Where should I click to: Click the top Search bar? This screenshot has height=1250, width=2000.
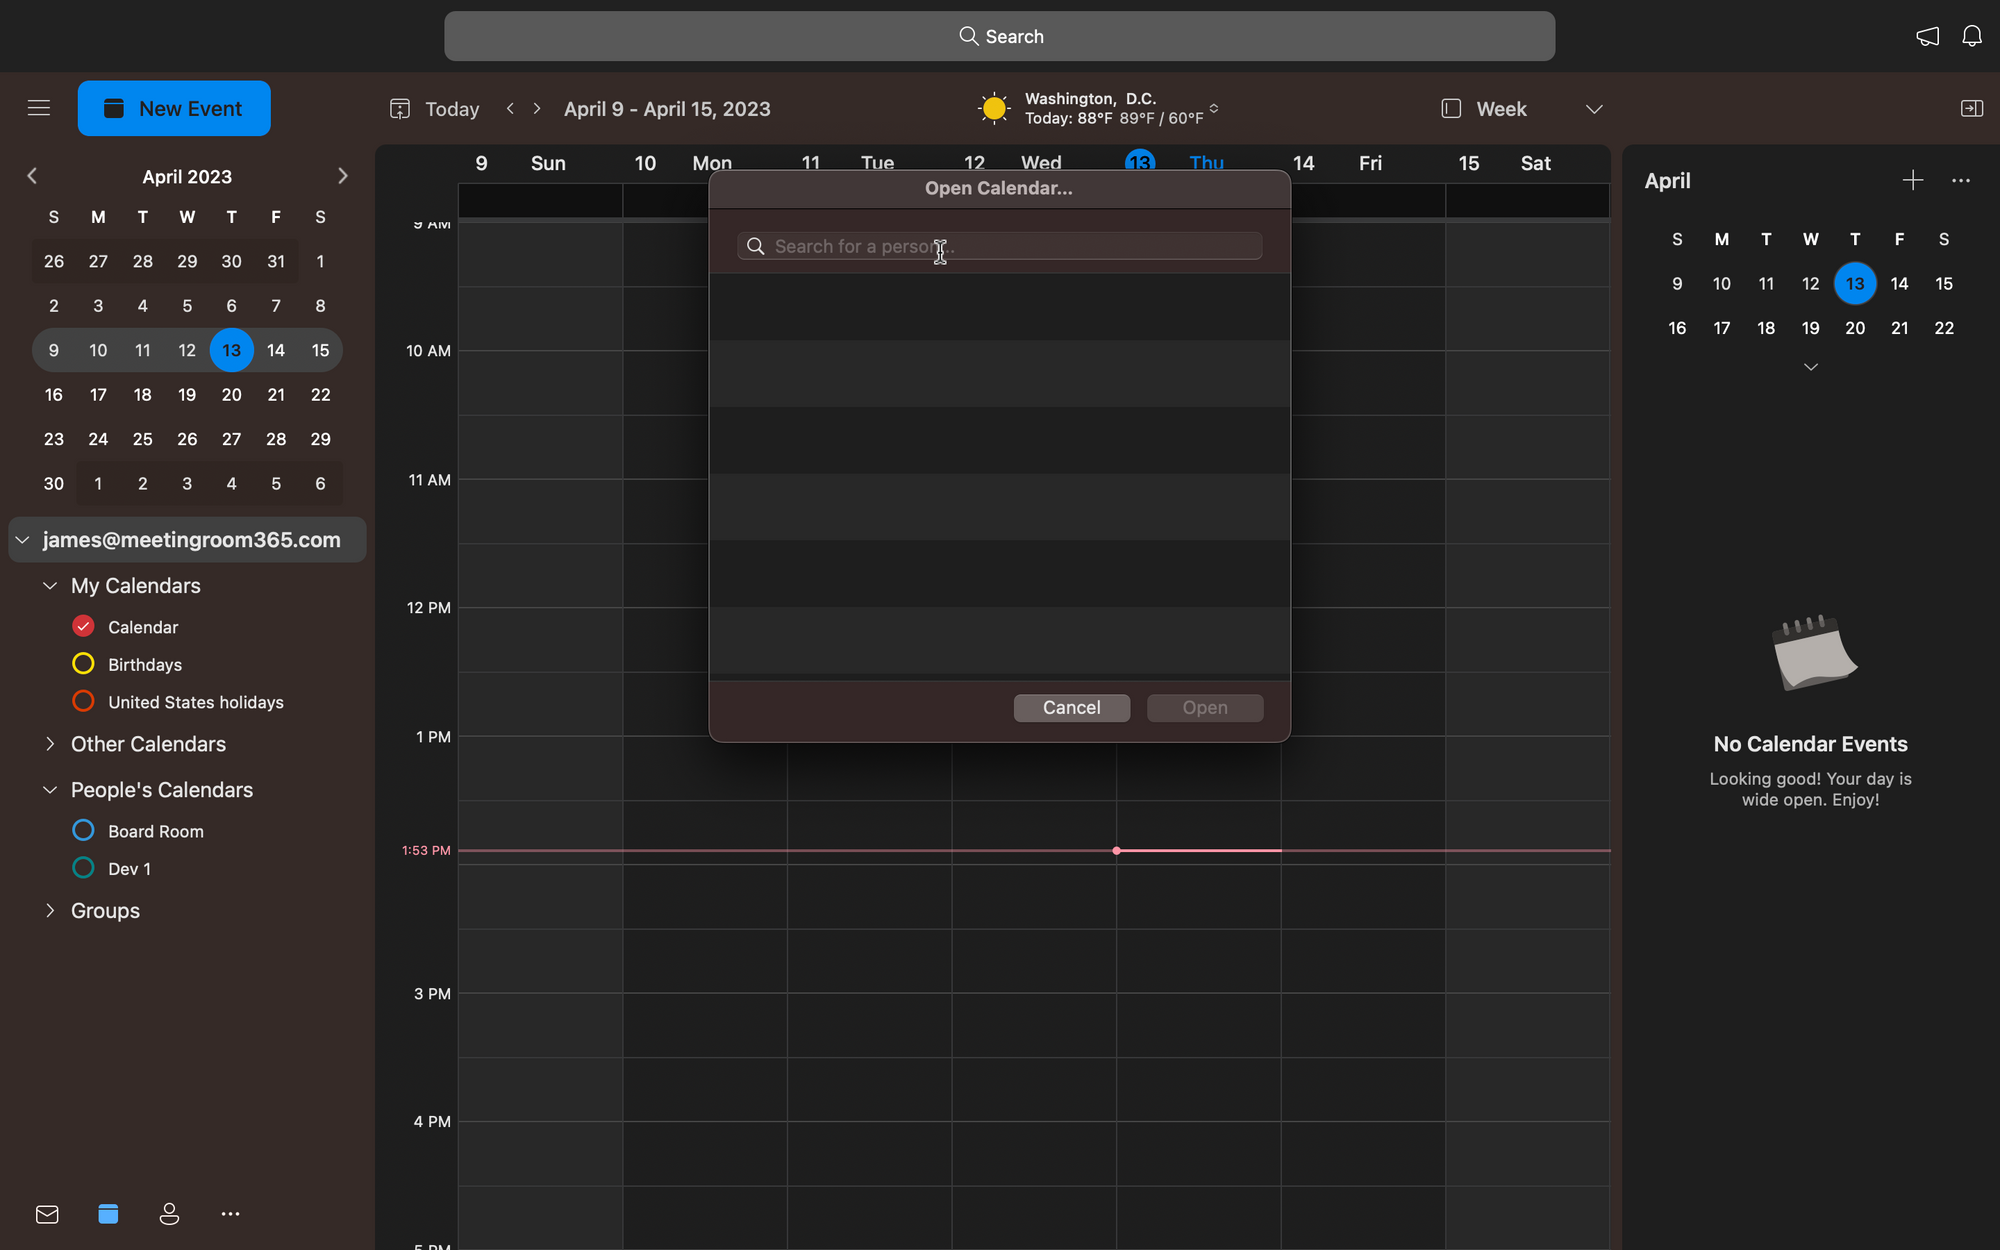tap(1000, 36)
